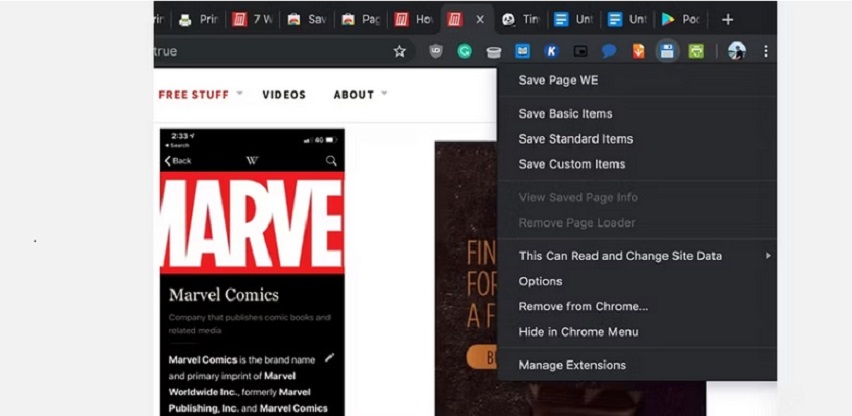This screenshot has height=416, width=852.
Task: Tap the search magnifier in Marvel phone image
Action: tap(331, 161)
